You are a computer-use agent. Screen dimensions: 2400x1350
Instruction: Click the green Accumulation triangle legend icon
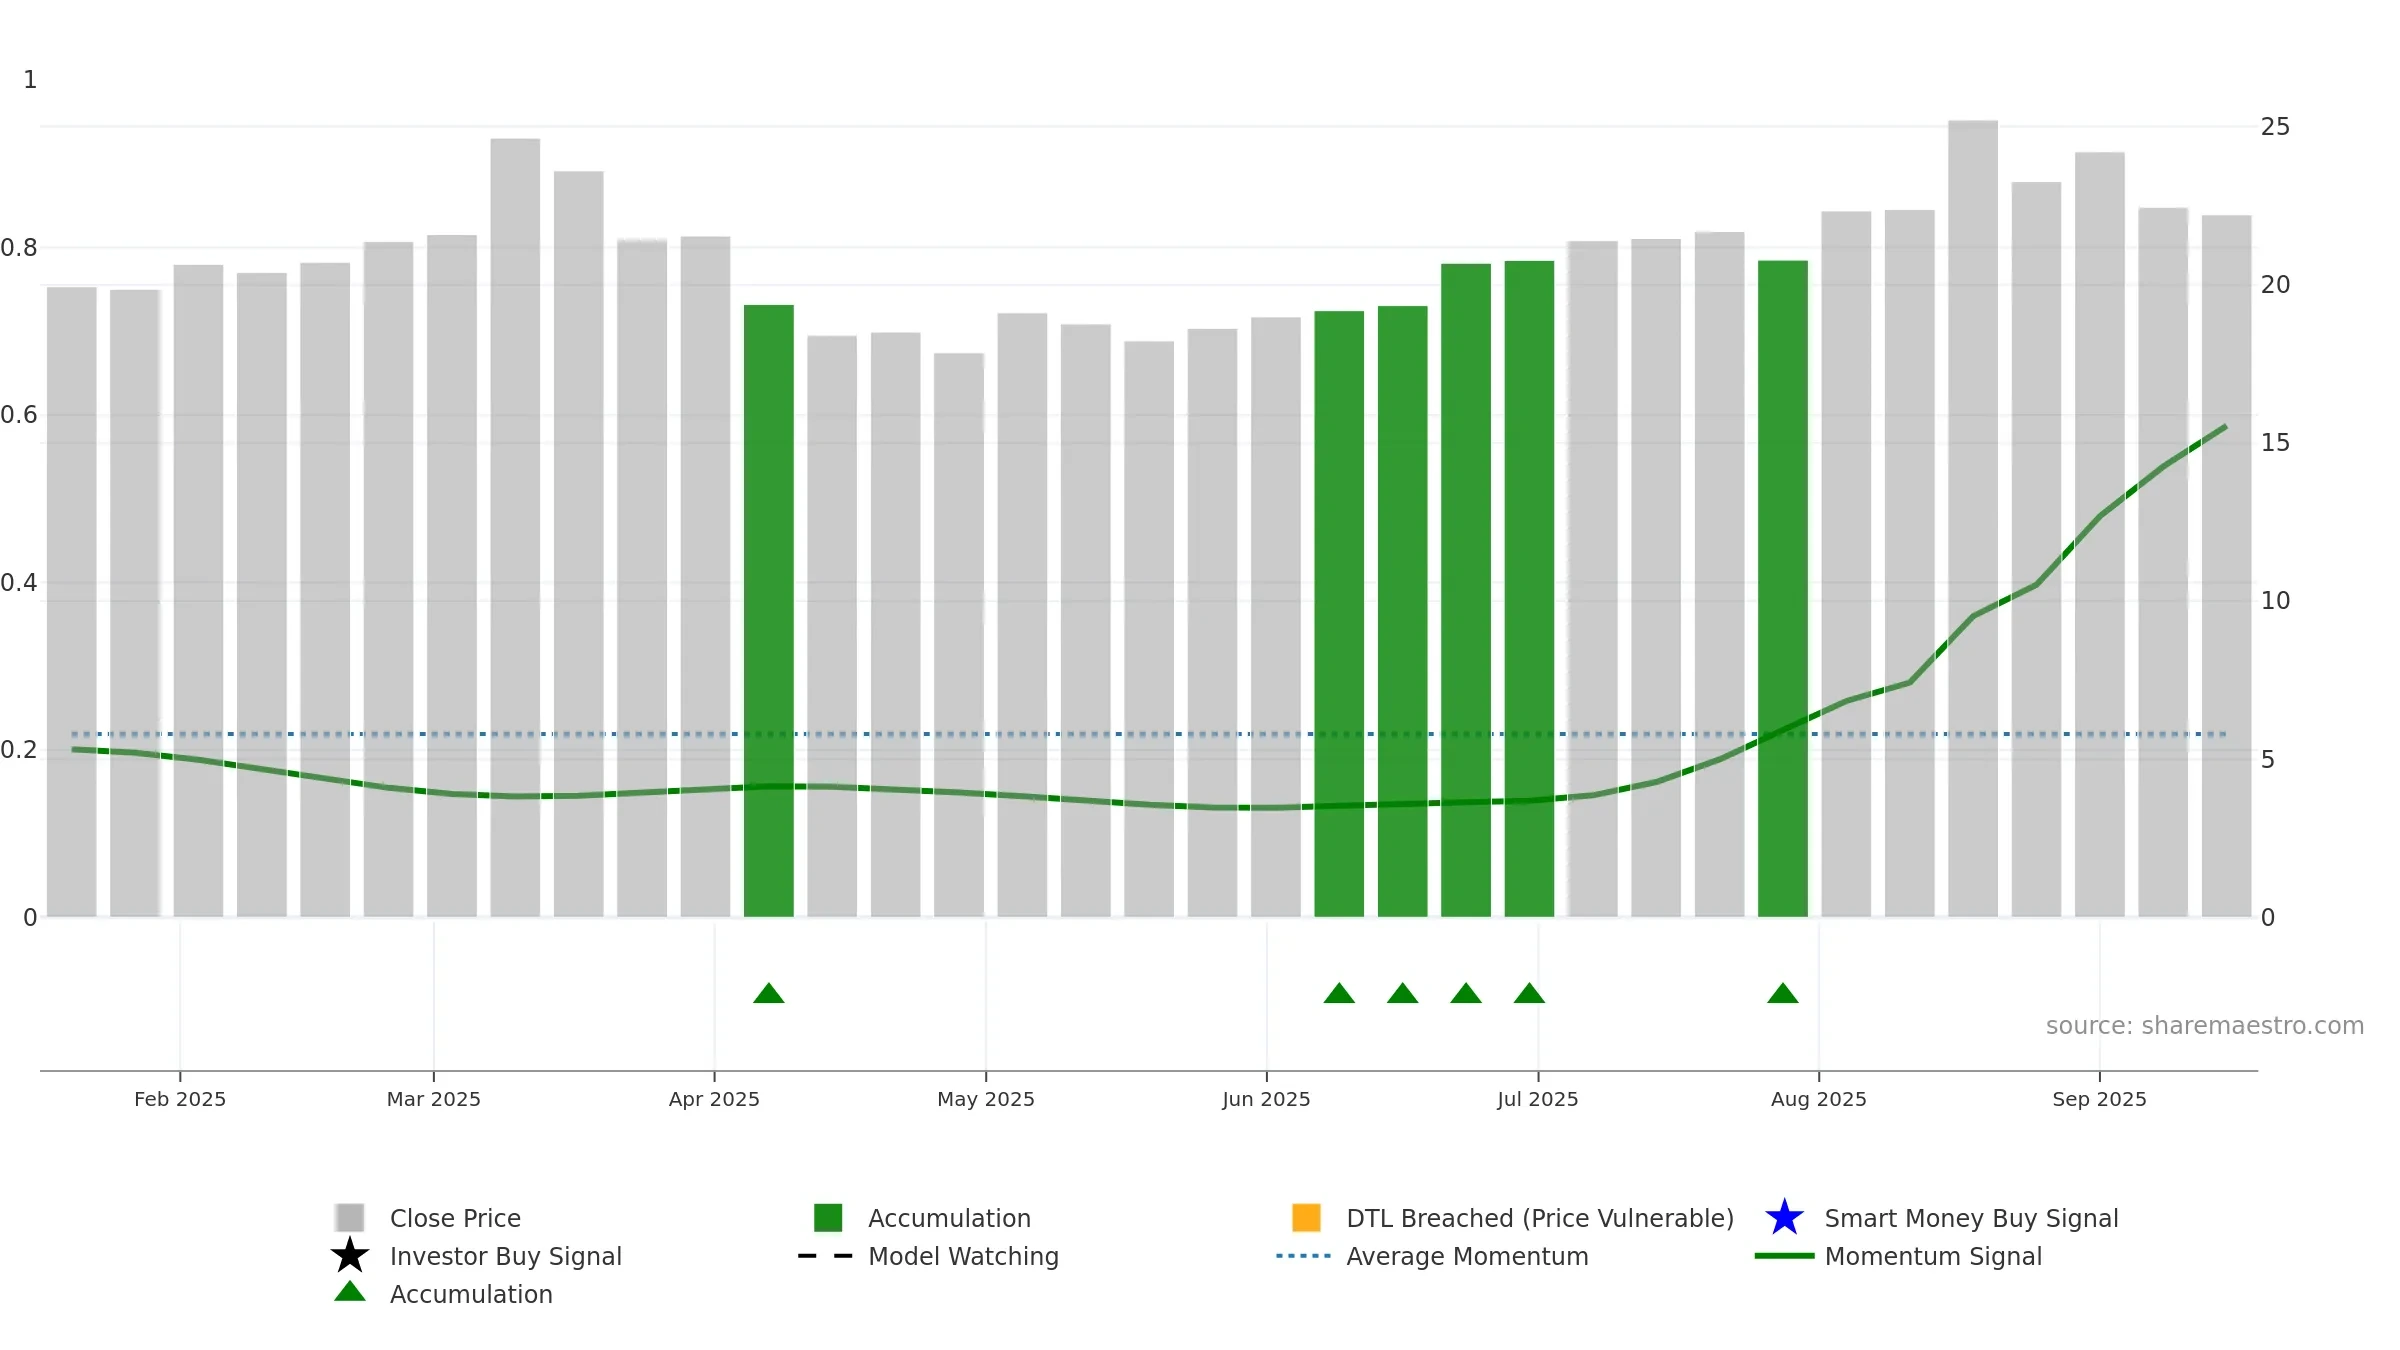click(350, 1292)
